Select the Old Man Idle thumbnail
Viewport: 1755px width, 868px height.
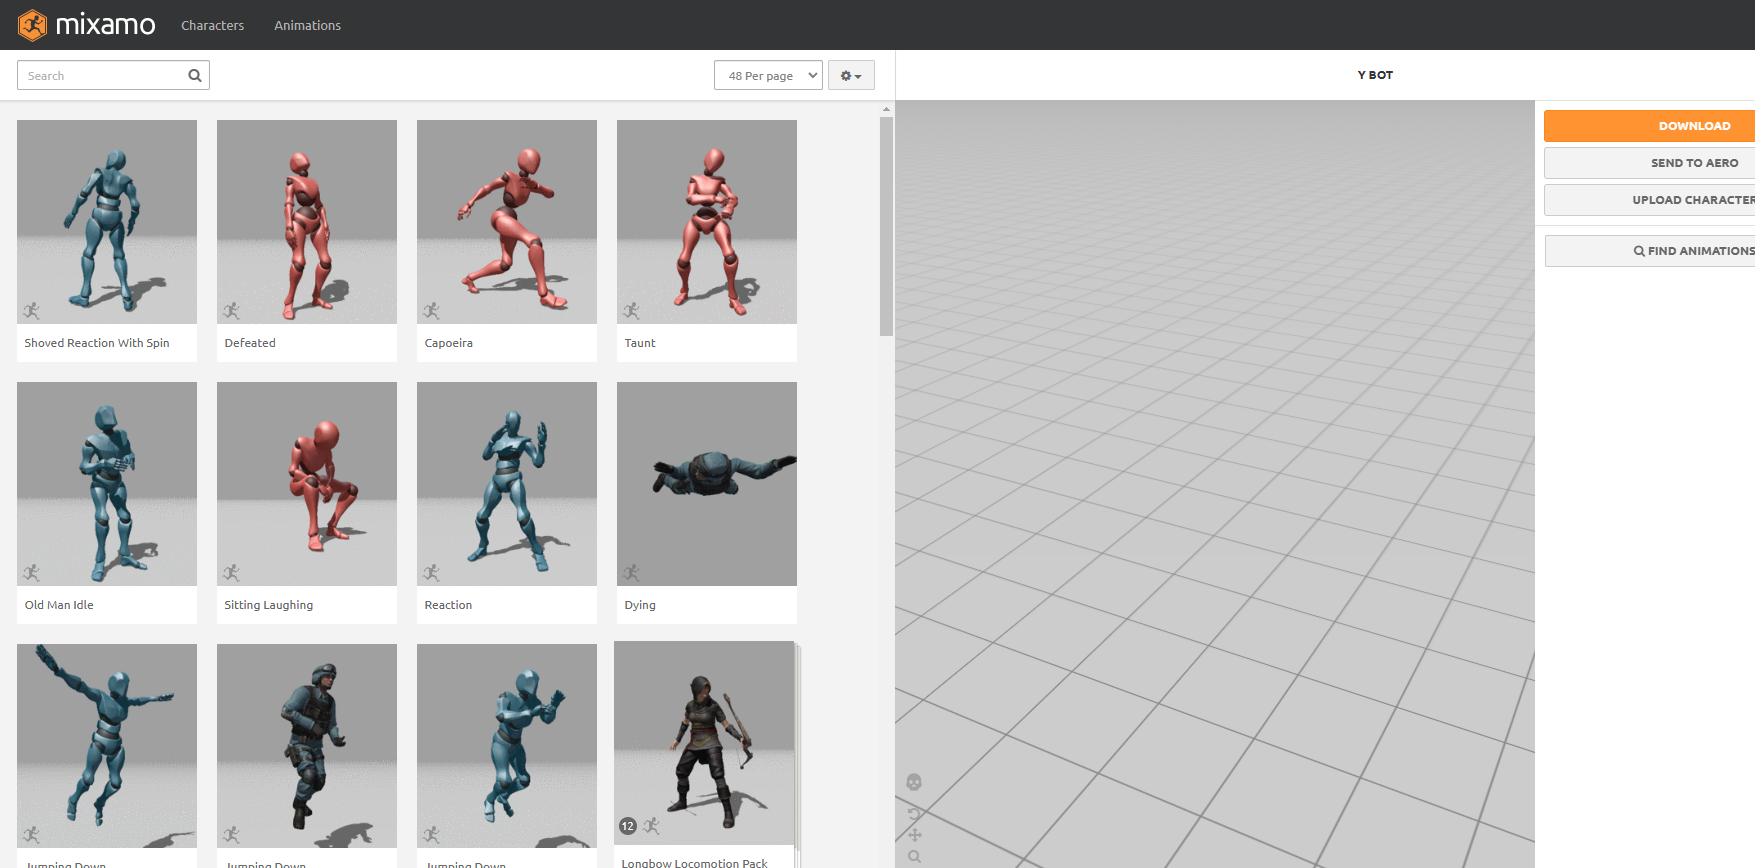(x=107, y=484)
